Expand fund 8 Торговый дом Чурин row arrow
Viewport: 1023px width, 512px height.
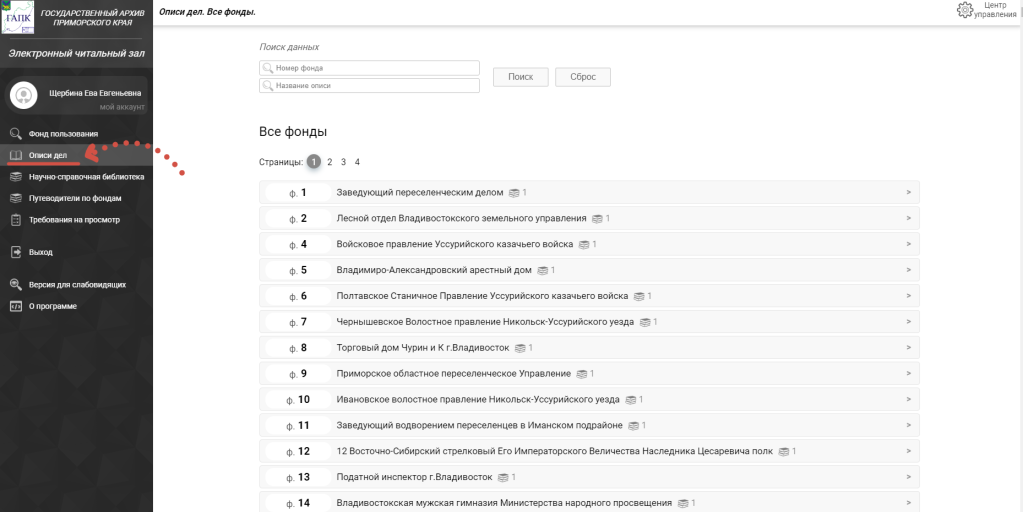pos(908,348)
